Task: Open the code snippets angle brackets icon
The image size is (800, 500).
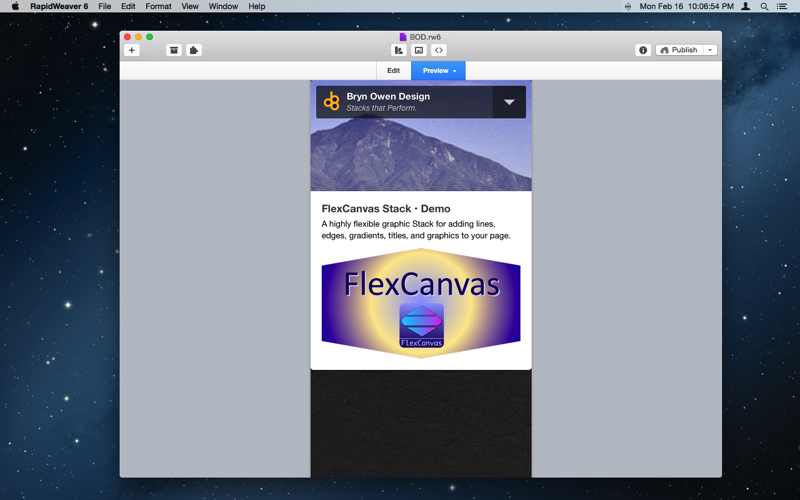Action: 439,50
